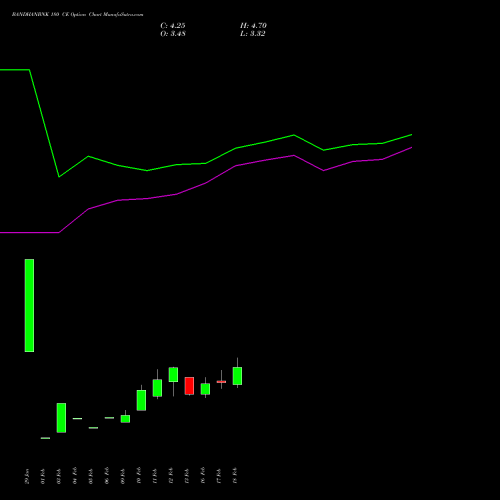
Task: Click the purple indicator line on the chart
Action: pos(206,183)
